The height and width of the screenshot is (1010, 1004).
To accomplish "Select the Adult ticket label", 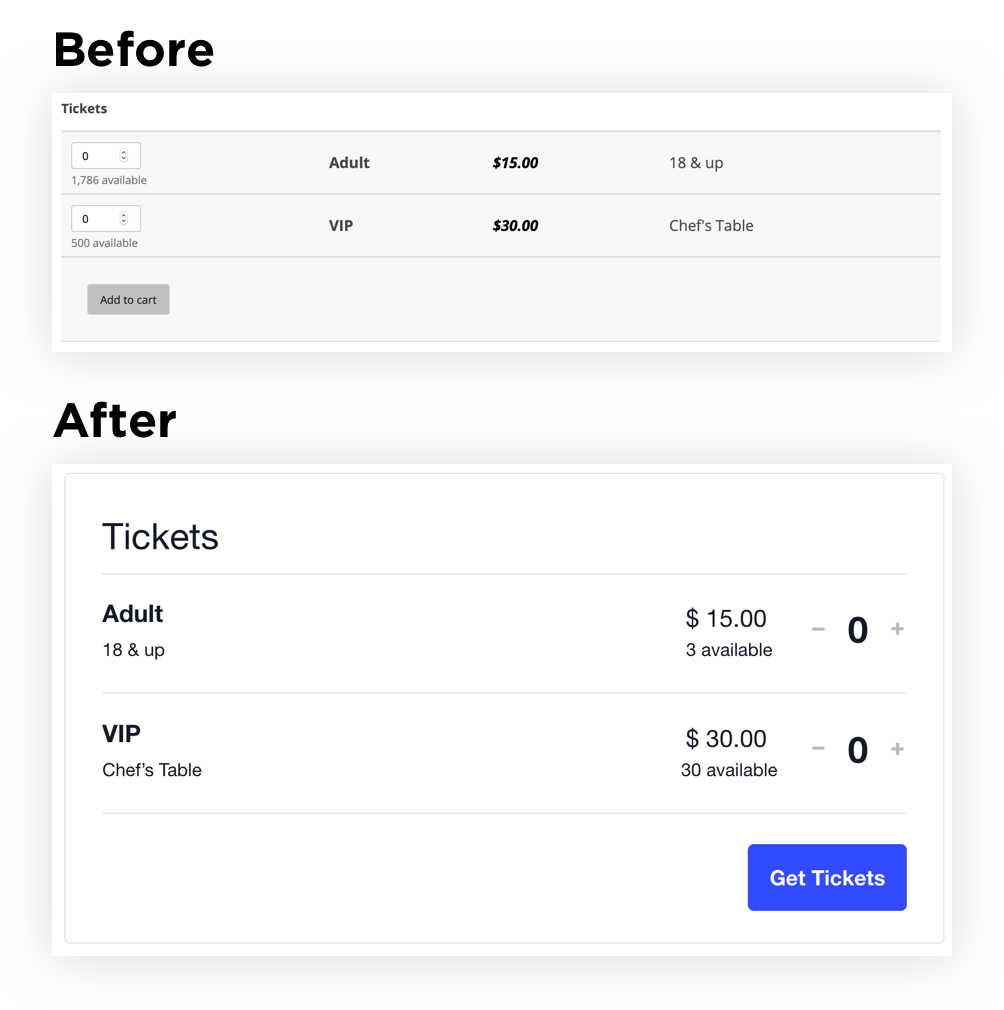I will [349, 162].
